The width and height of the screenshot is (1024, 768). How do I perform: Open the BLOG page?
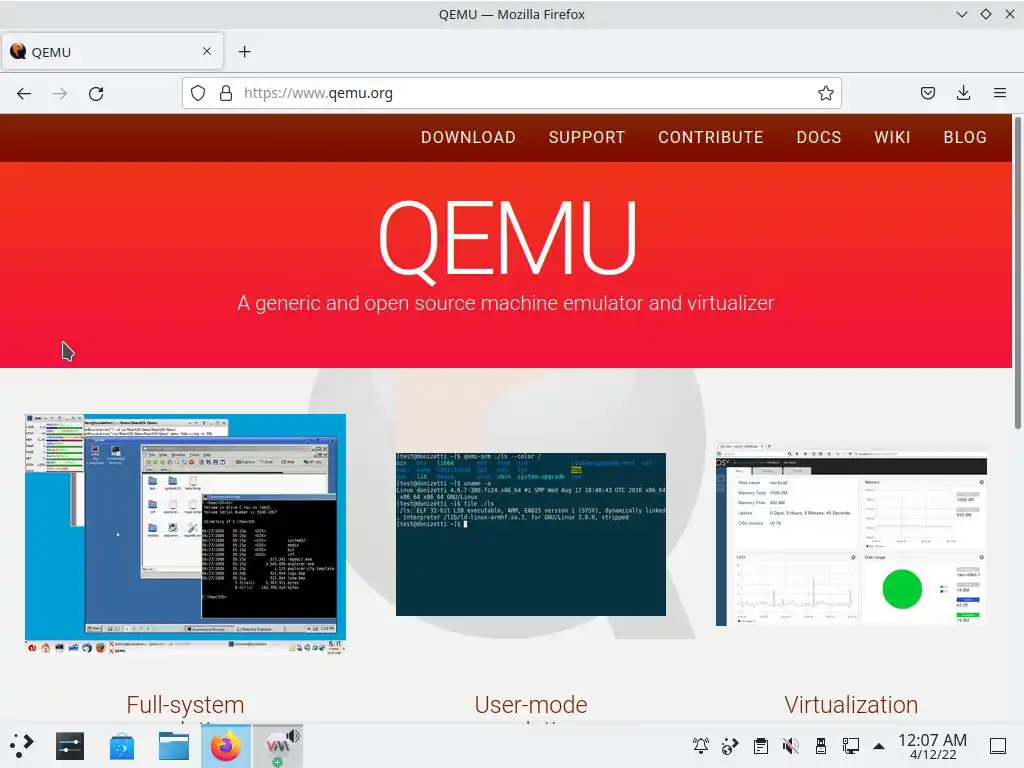[965, 137]
